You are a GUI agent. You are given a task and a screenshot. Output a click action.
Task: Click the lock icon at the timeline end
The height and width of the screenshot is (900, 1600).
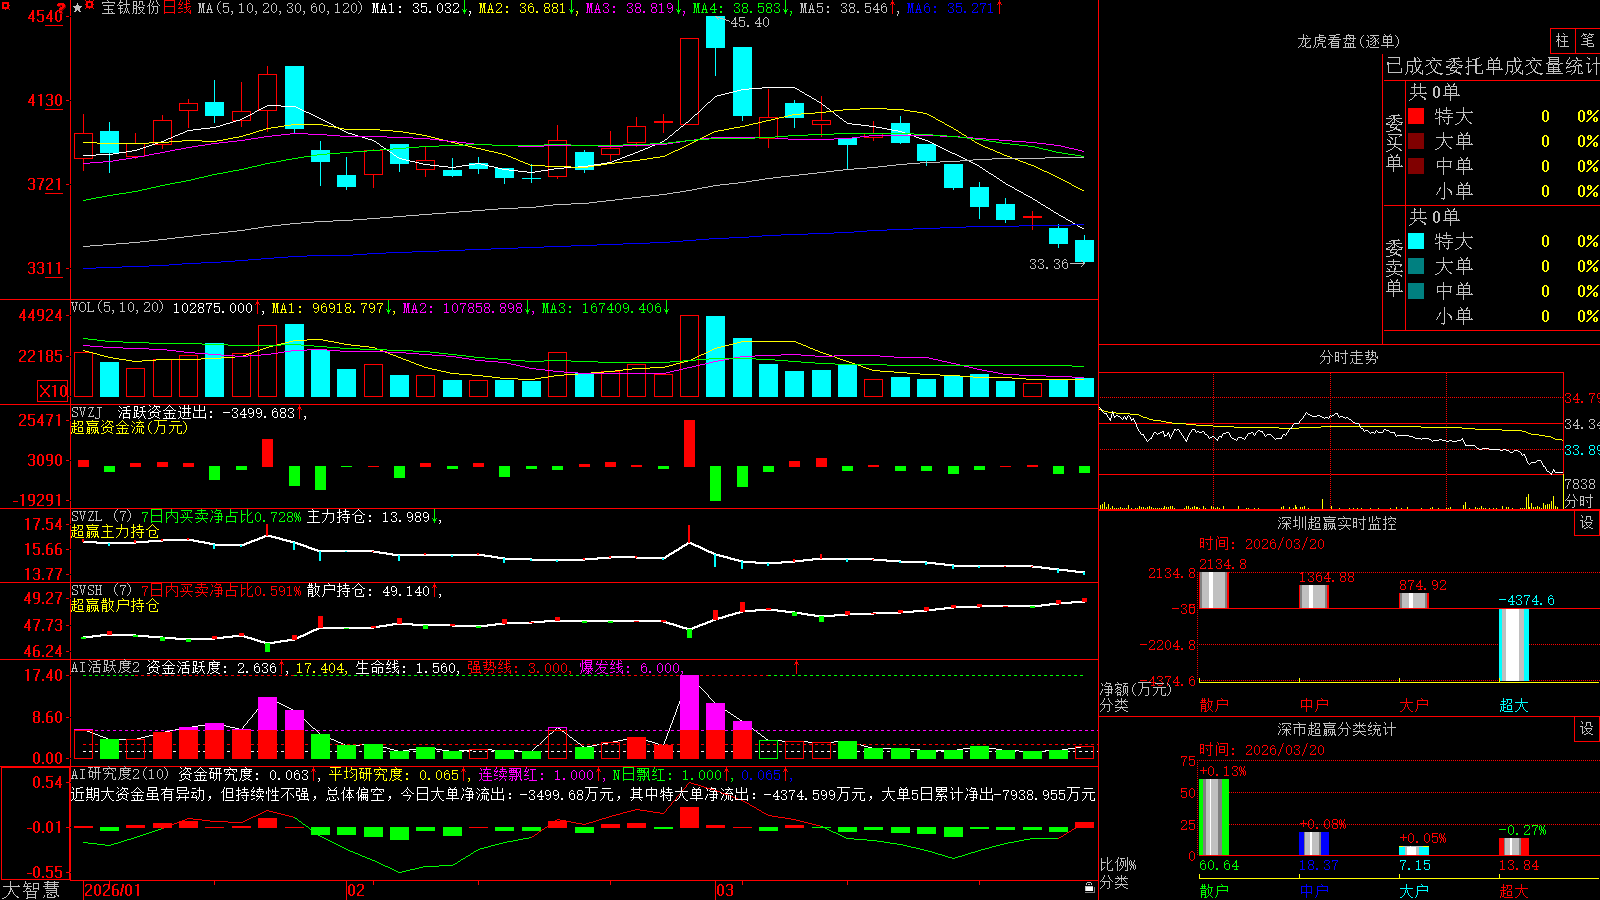(x=1090, y=888)
